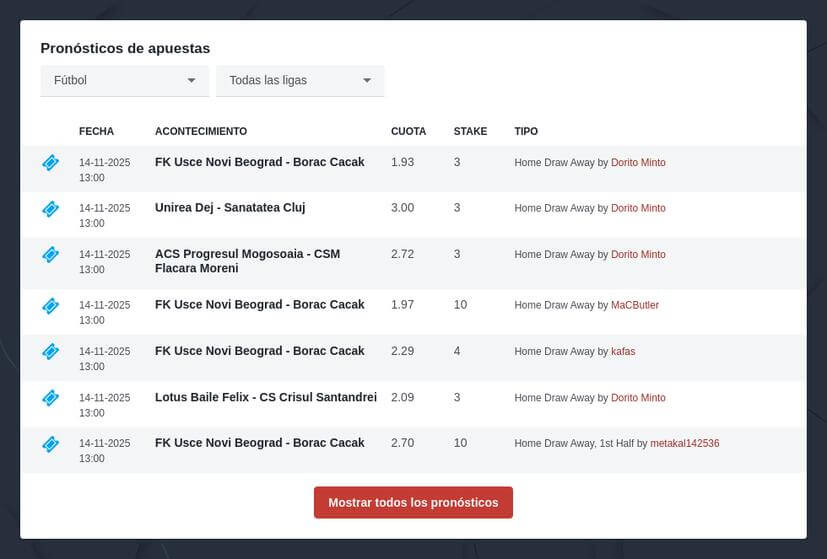Image resolution: width=827 pixels, height=559 pixels.
Task: Select ACS Progresul Mogosoaia - CSM Flacara Moreni event
Action: click(x=247, y=261)
